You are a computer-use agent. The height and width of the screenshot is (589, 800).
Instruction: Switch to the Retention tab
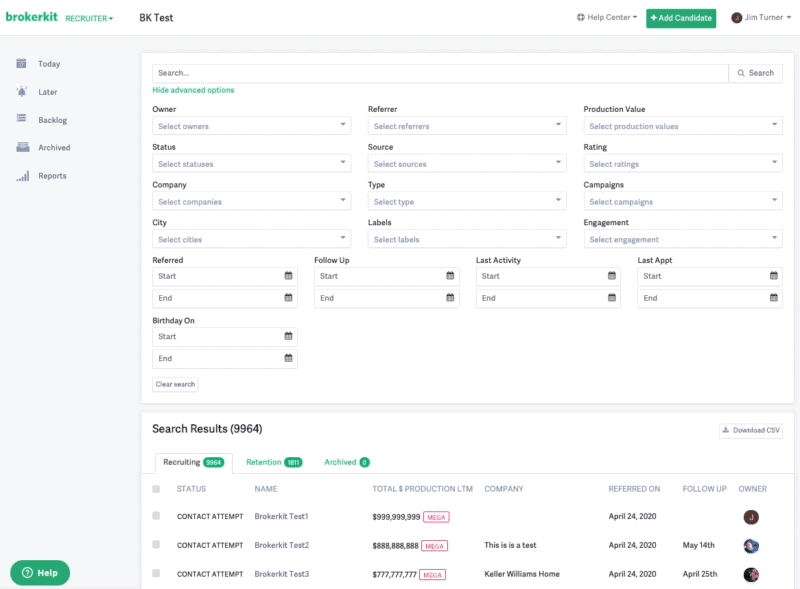pyautogui.click(x=274, y=462)
